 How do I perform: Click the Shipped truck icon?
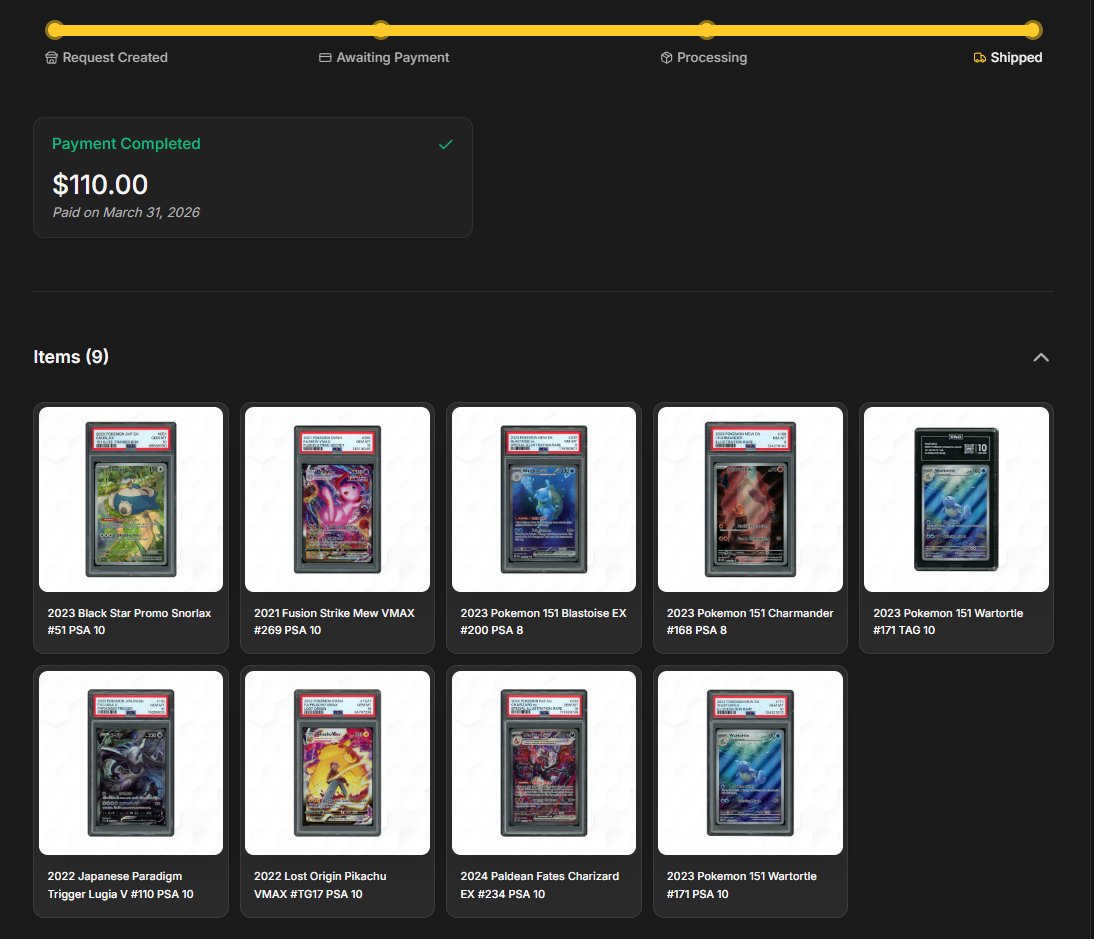(980, 58)
